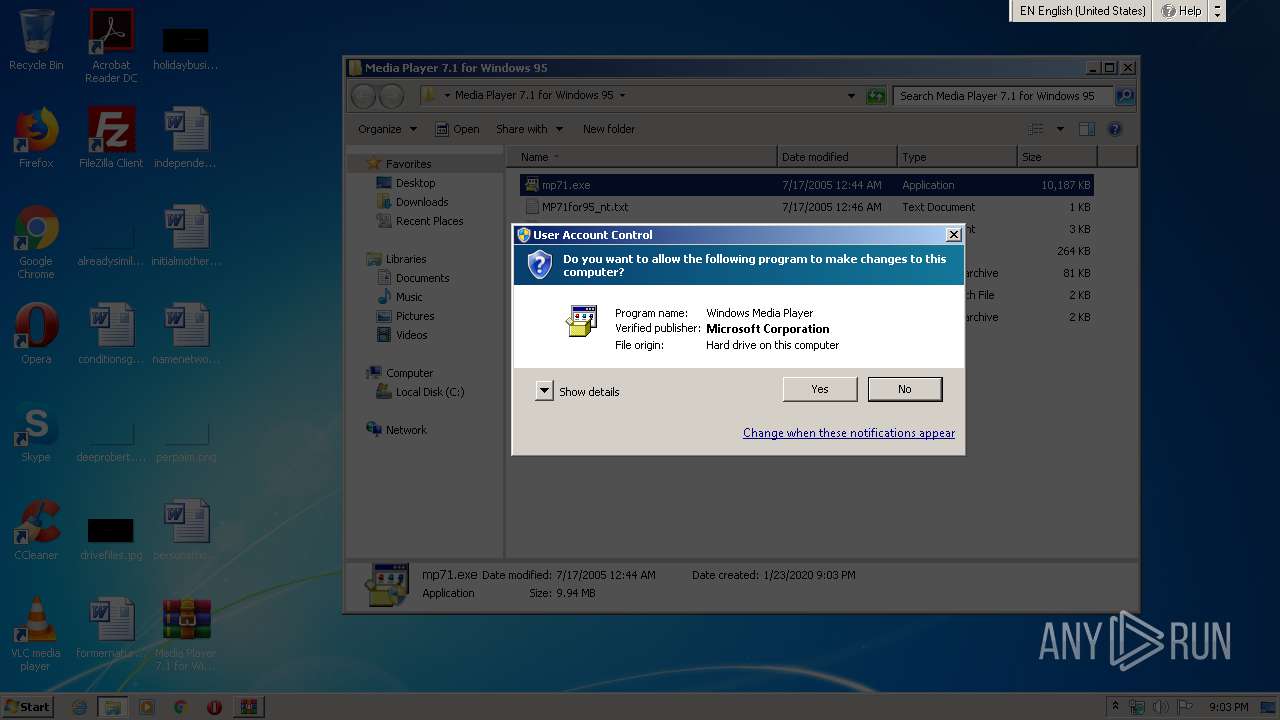This screenshot has height=720, width=1280.
Task: Open Opera browser desktop icon
Action: (36, 334)
